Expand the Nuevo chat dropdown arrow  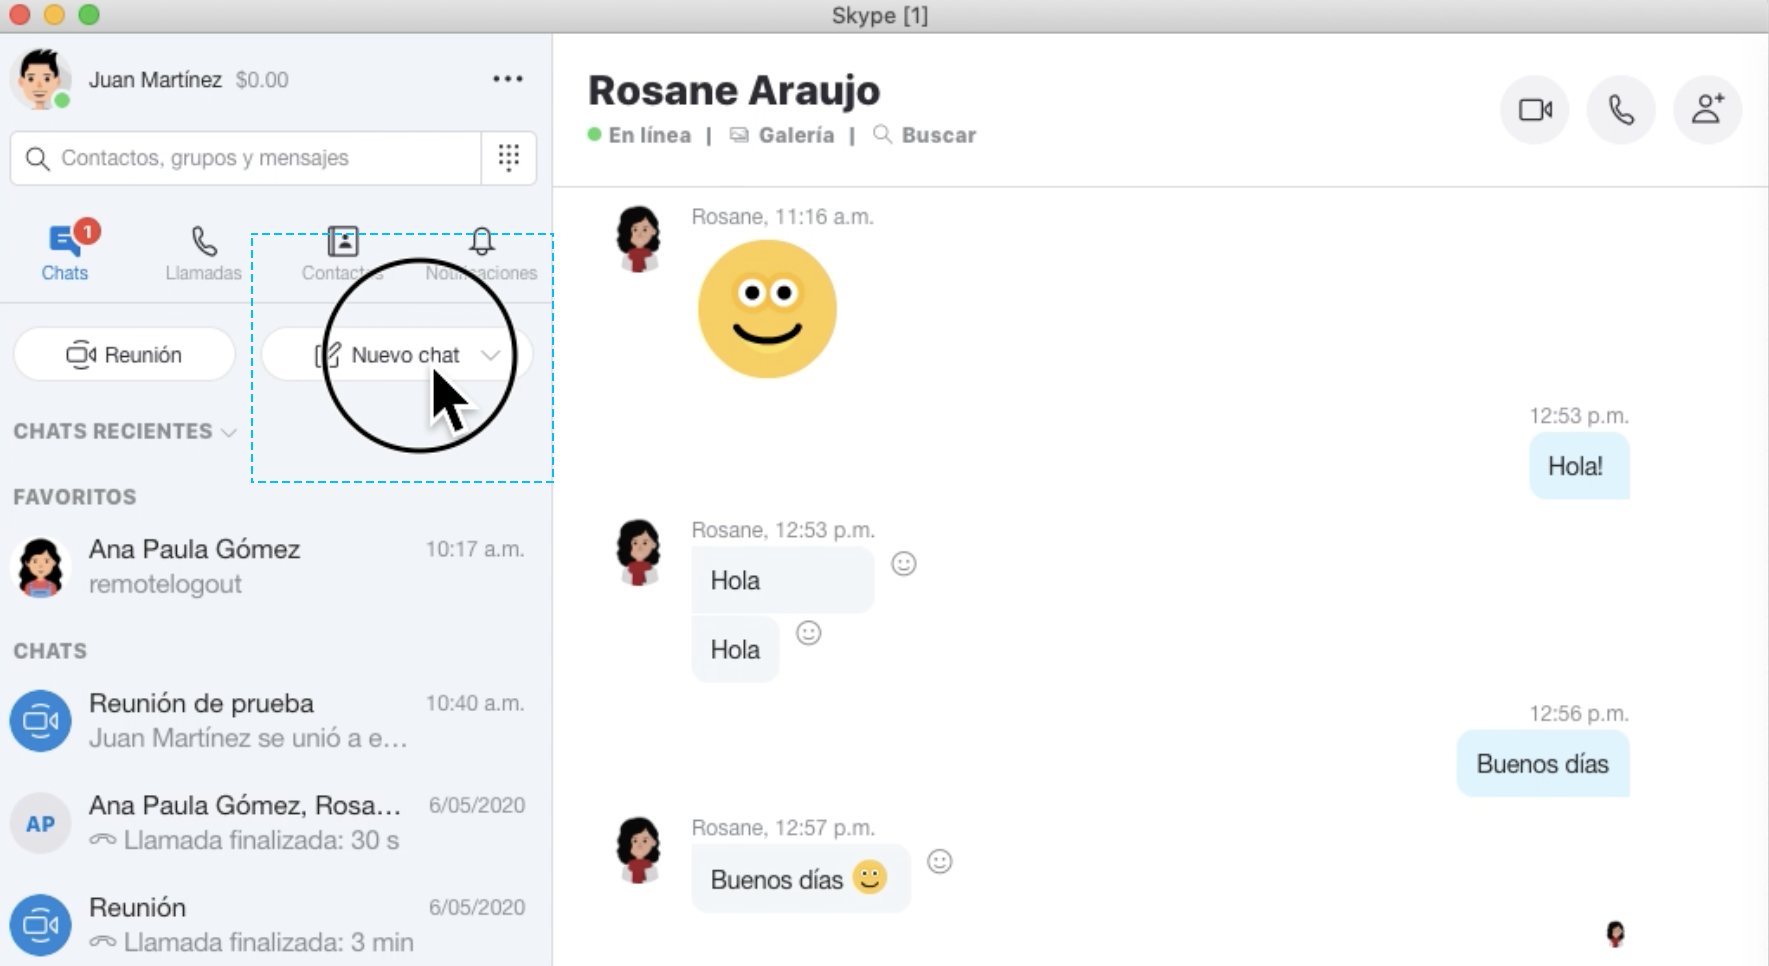tap(491, 355)
